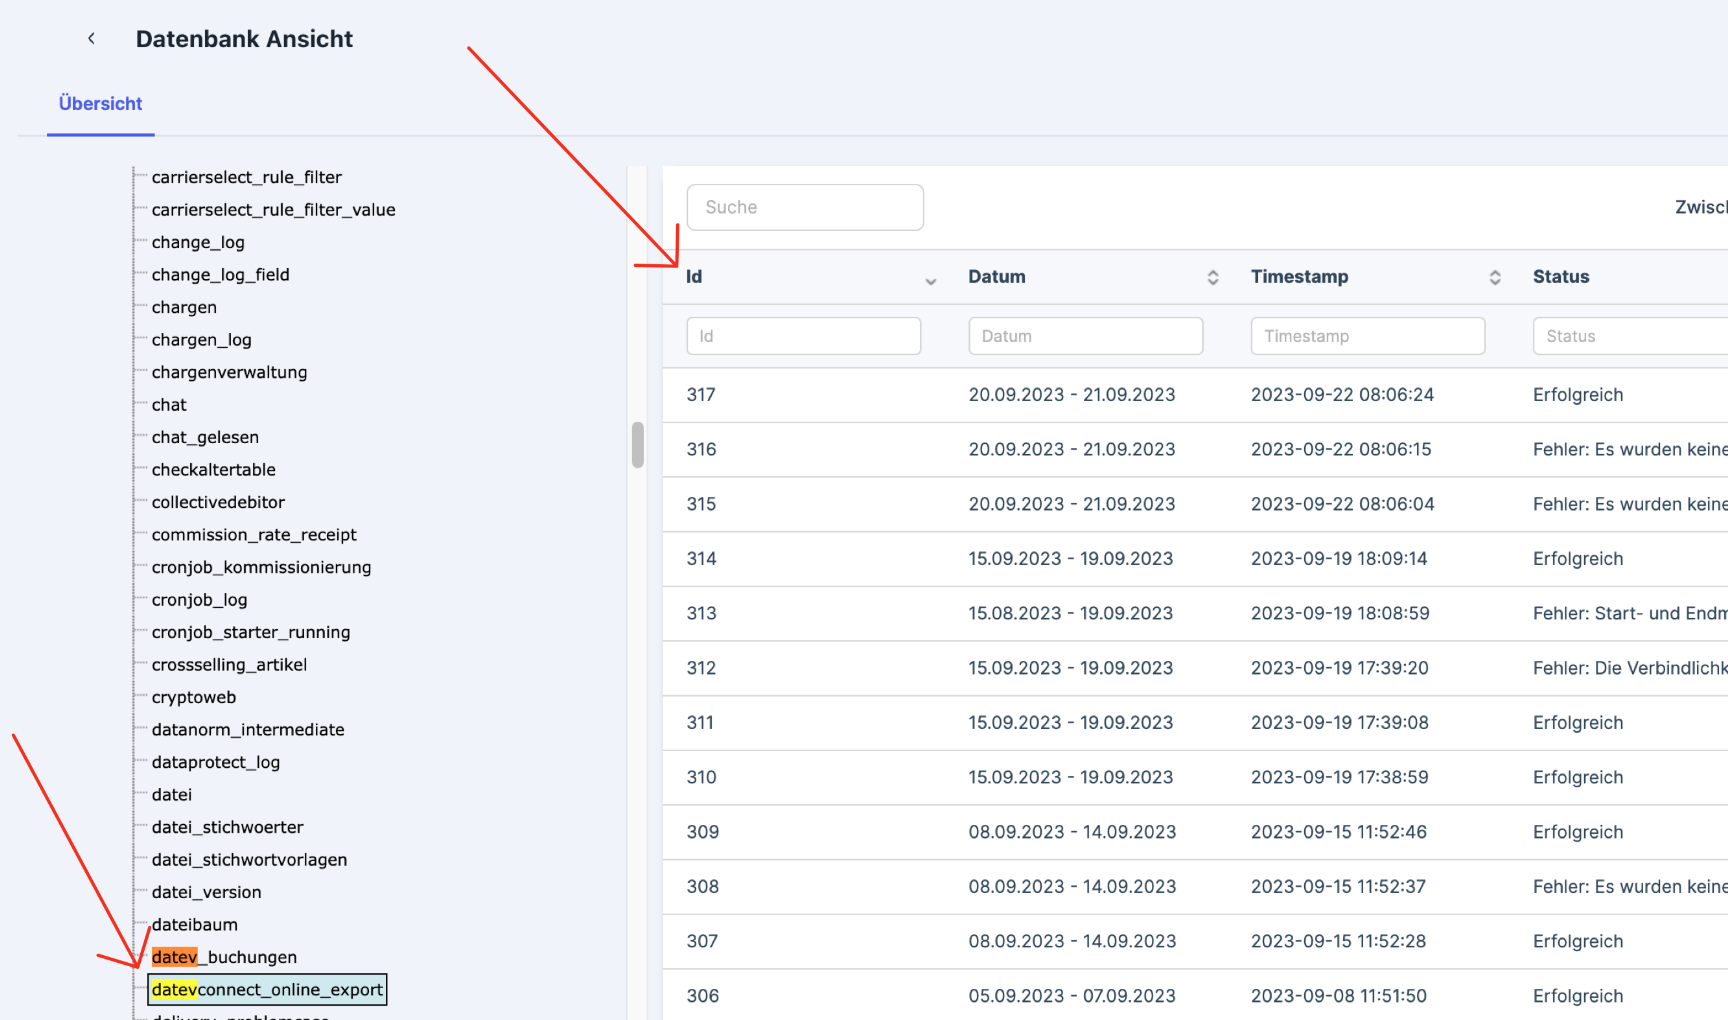Sort table by Id column arrow
The image size is (1728, 1020).
click(930, 280)
